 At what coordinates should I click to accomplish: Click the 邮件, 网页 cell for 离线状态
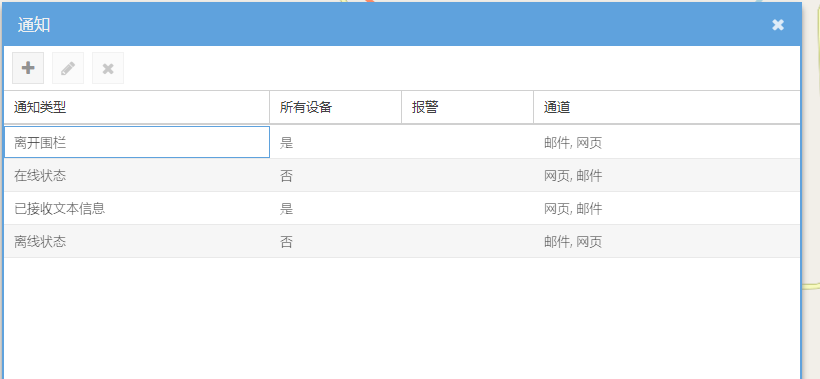(x=667, y=241)
